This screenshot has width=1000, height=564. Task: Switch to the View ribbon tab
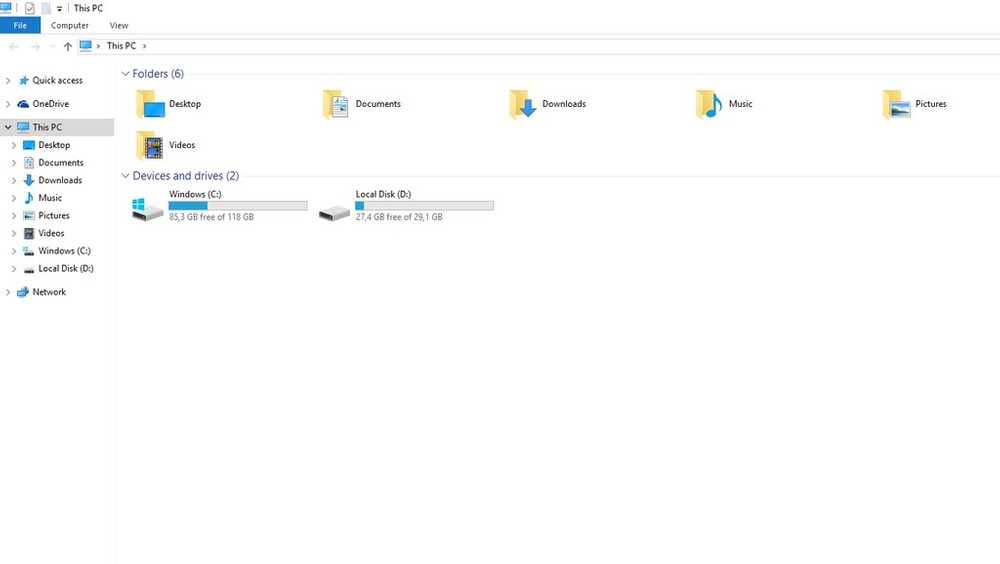pyautogui.click(x=119, y=26)
